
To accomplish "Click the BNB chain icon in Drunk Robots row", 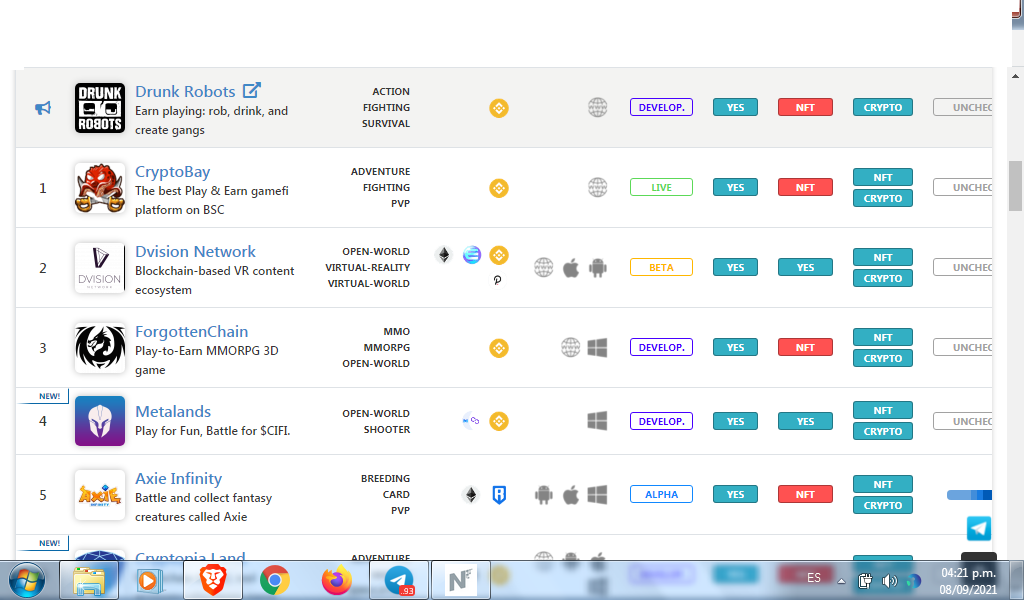I will [x=499, y=108].
